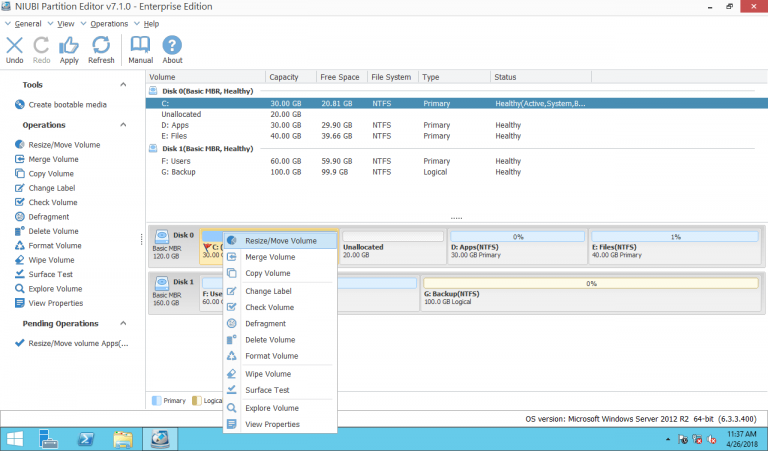Click the Refresh toolbar icon
This screenshot has height=451, width=768.
[x=101, y=50]
